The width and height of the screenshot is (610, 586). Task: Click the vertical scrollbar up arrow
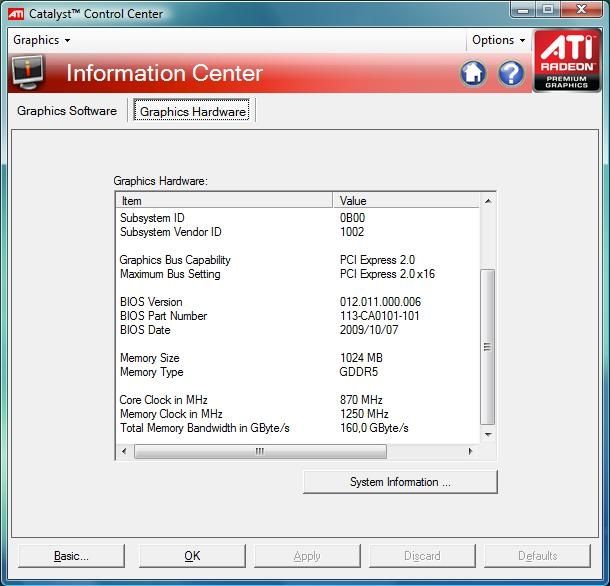point(488,201)
